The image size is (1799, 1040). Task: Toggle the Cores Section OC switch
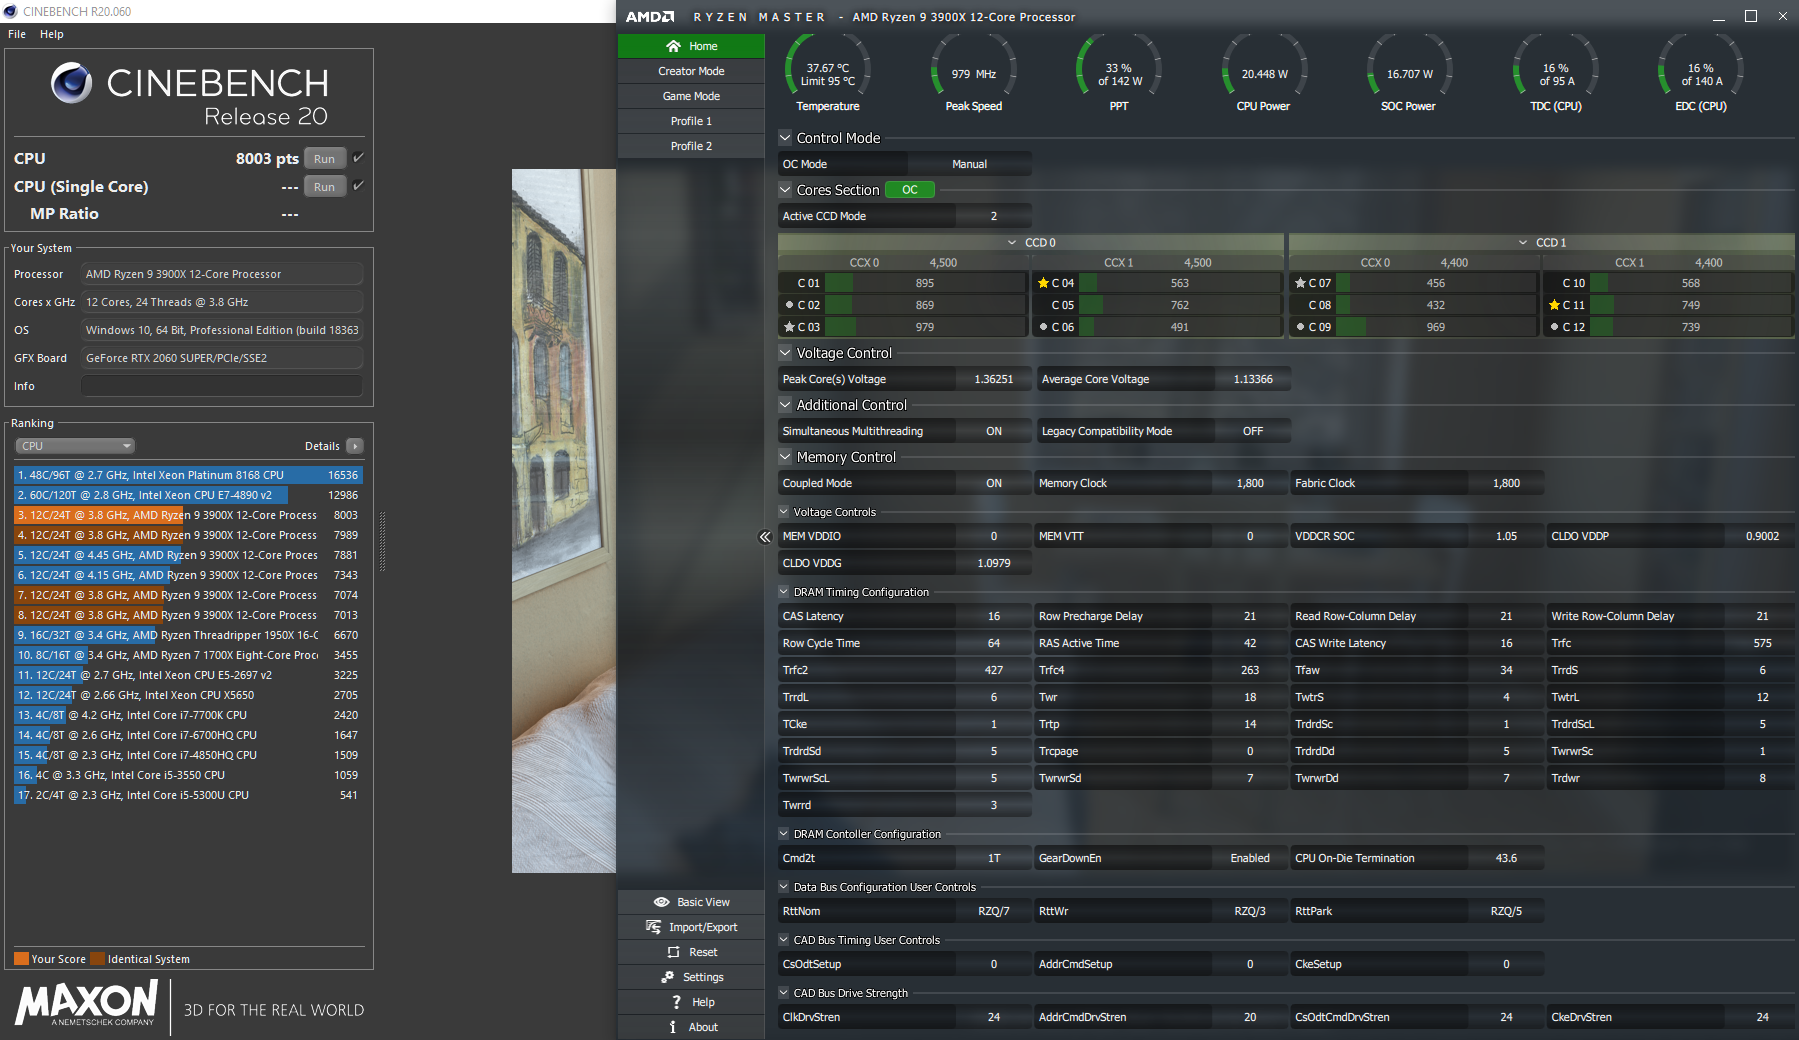(910, 190)
